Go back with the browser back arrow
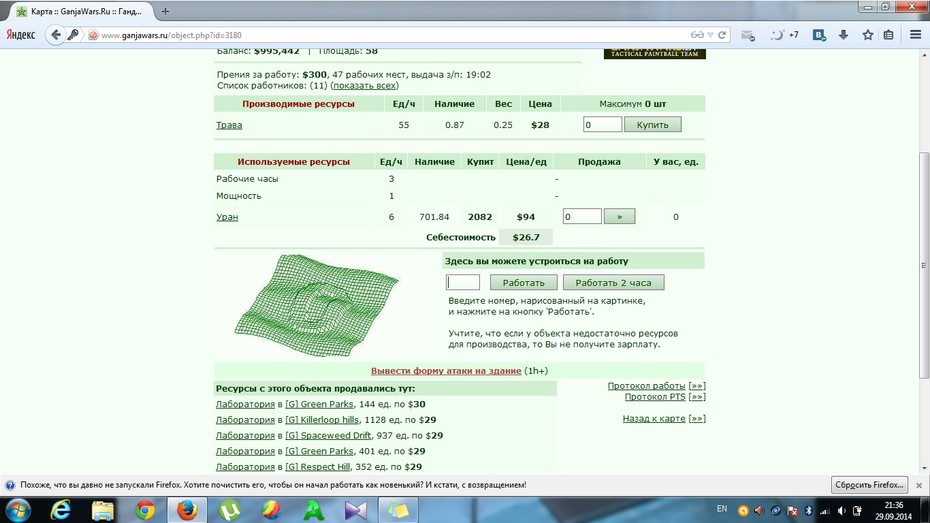The height and width of the screenshot is (523, 930). pos(56,34)
